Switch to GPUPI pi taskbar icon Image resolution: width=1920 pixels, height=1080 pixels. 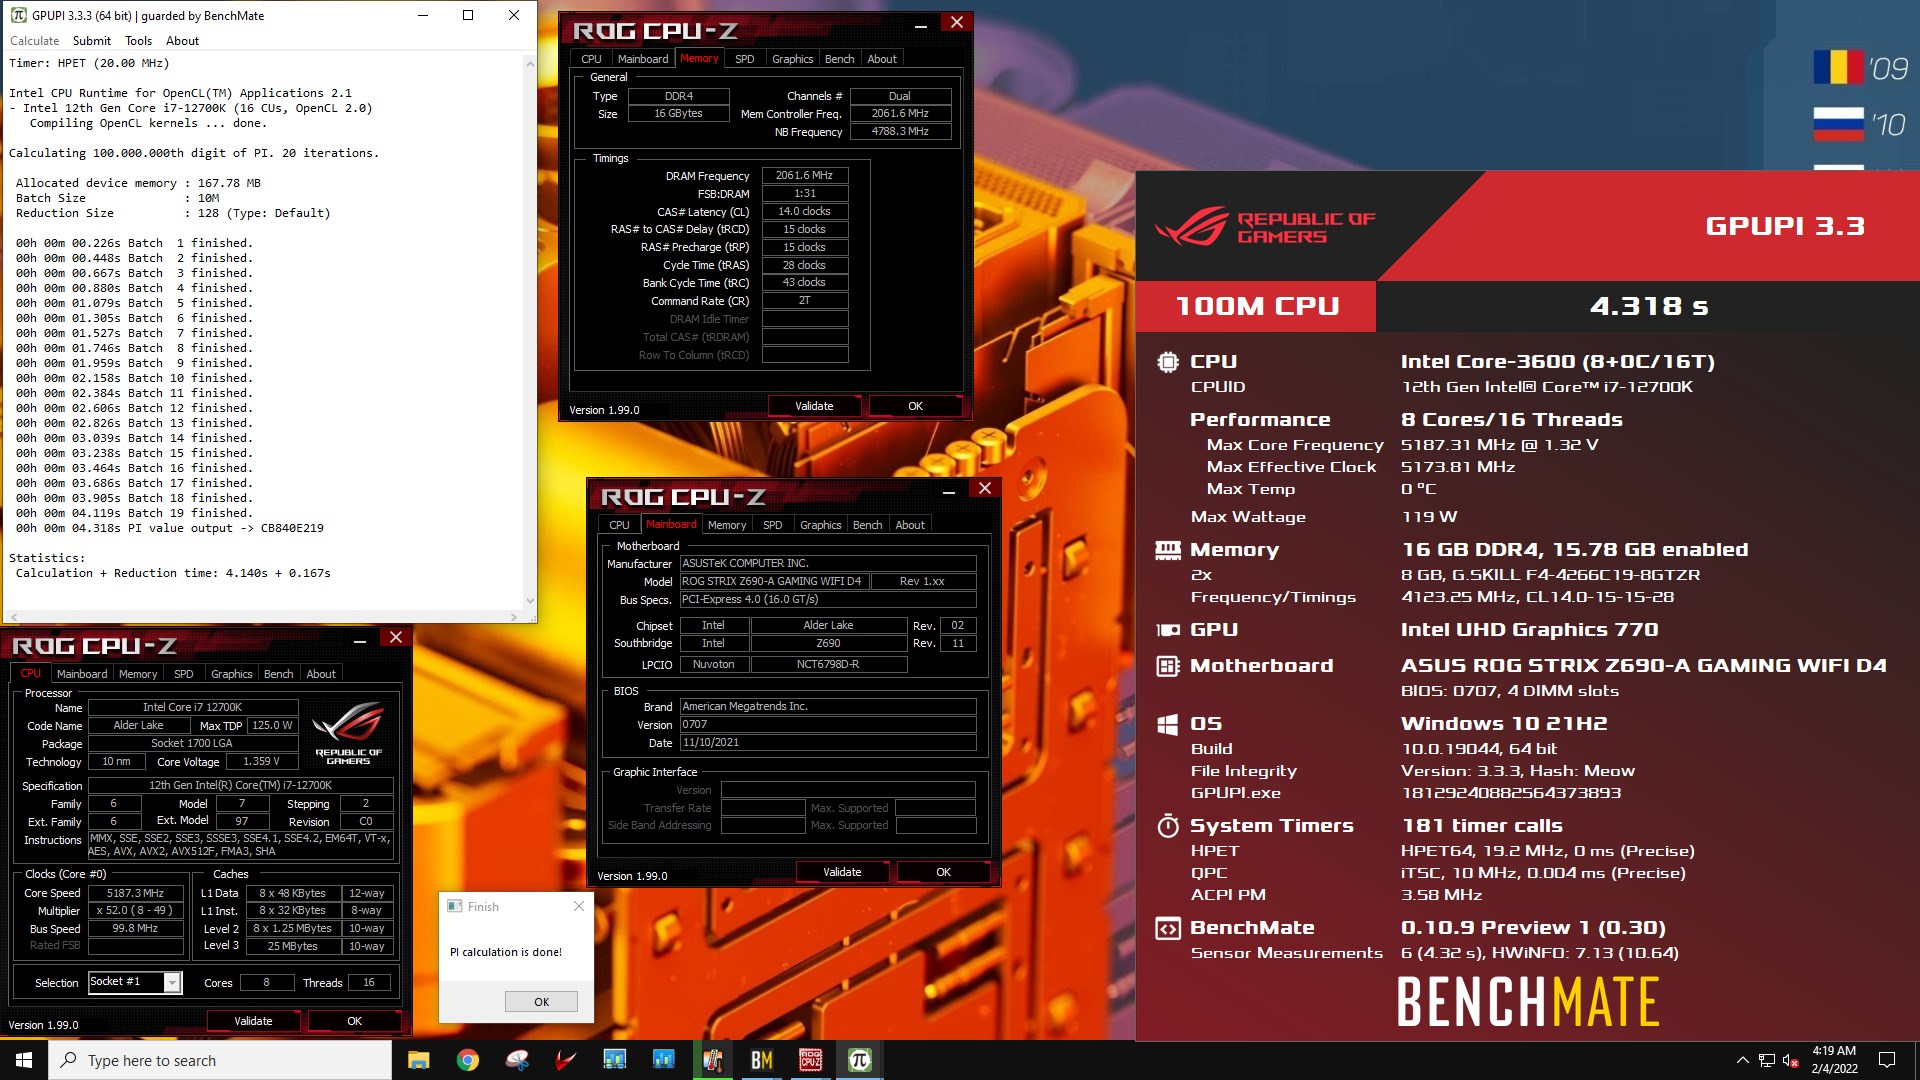(860, 1060)
